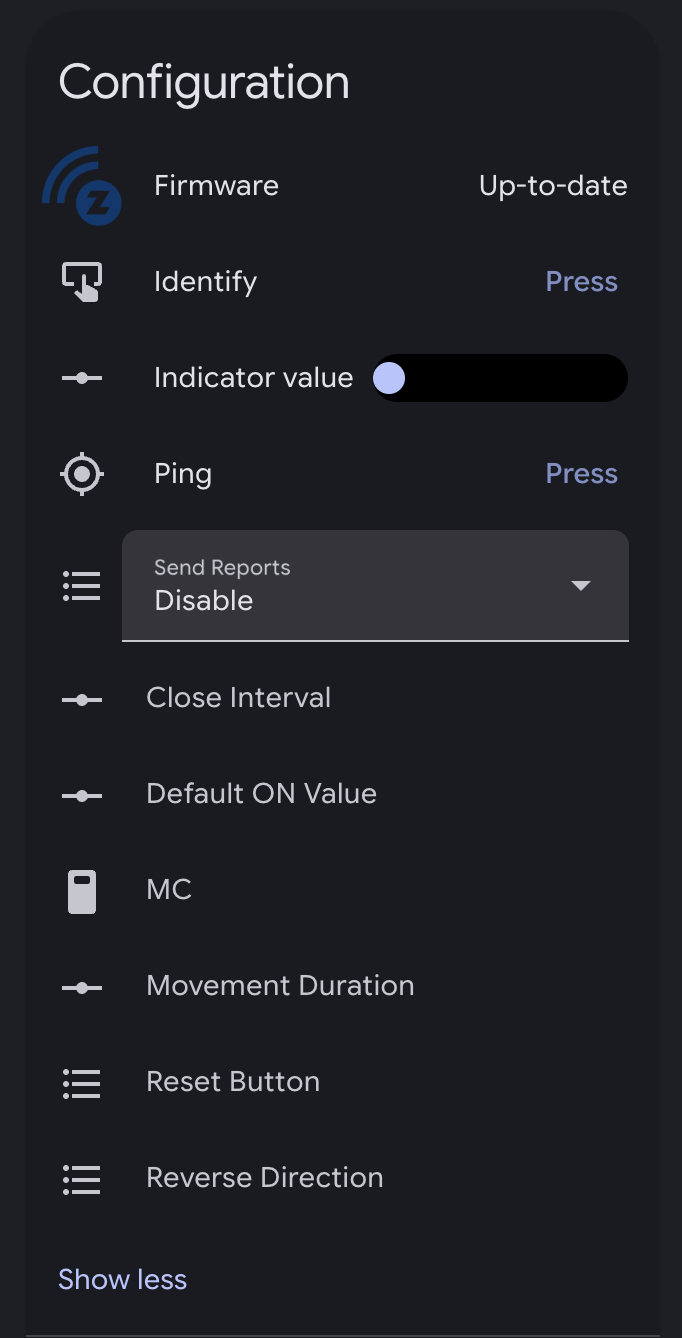
Task: Click the Z-Wave firmware logo icon
Action: tap(82, 186)
